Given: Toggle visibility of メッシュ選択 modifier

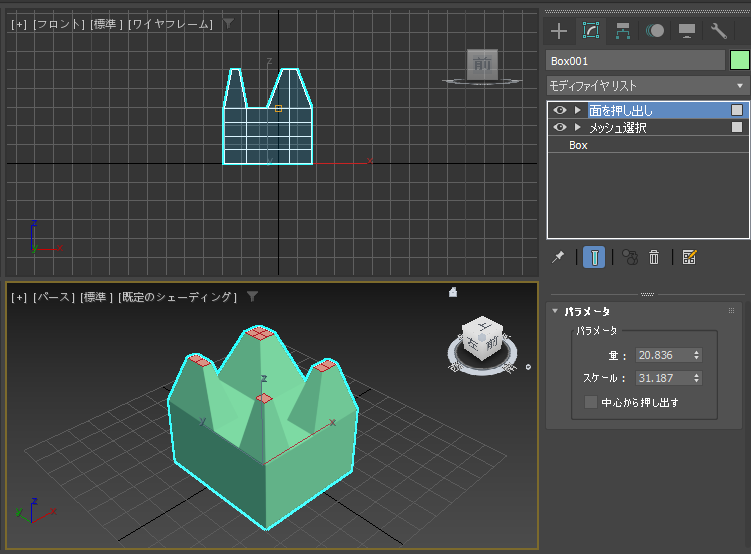Looking at the screenshot, I should tap(560, 127).
